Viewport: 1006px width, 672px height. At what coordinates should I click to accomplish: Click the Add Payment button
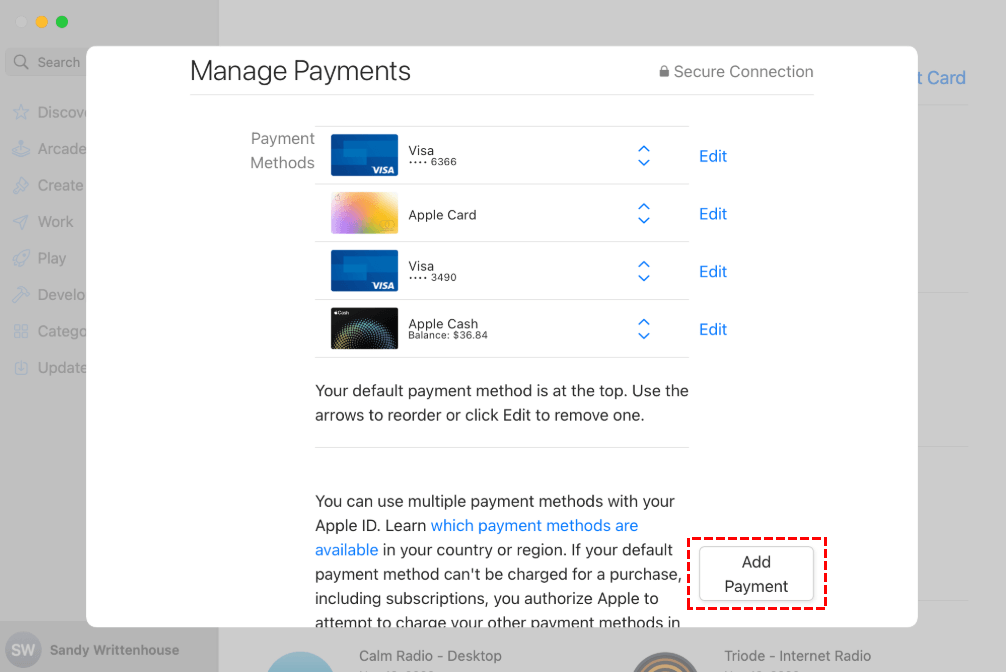coord(756,574)
